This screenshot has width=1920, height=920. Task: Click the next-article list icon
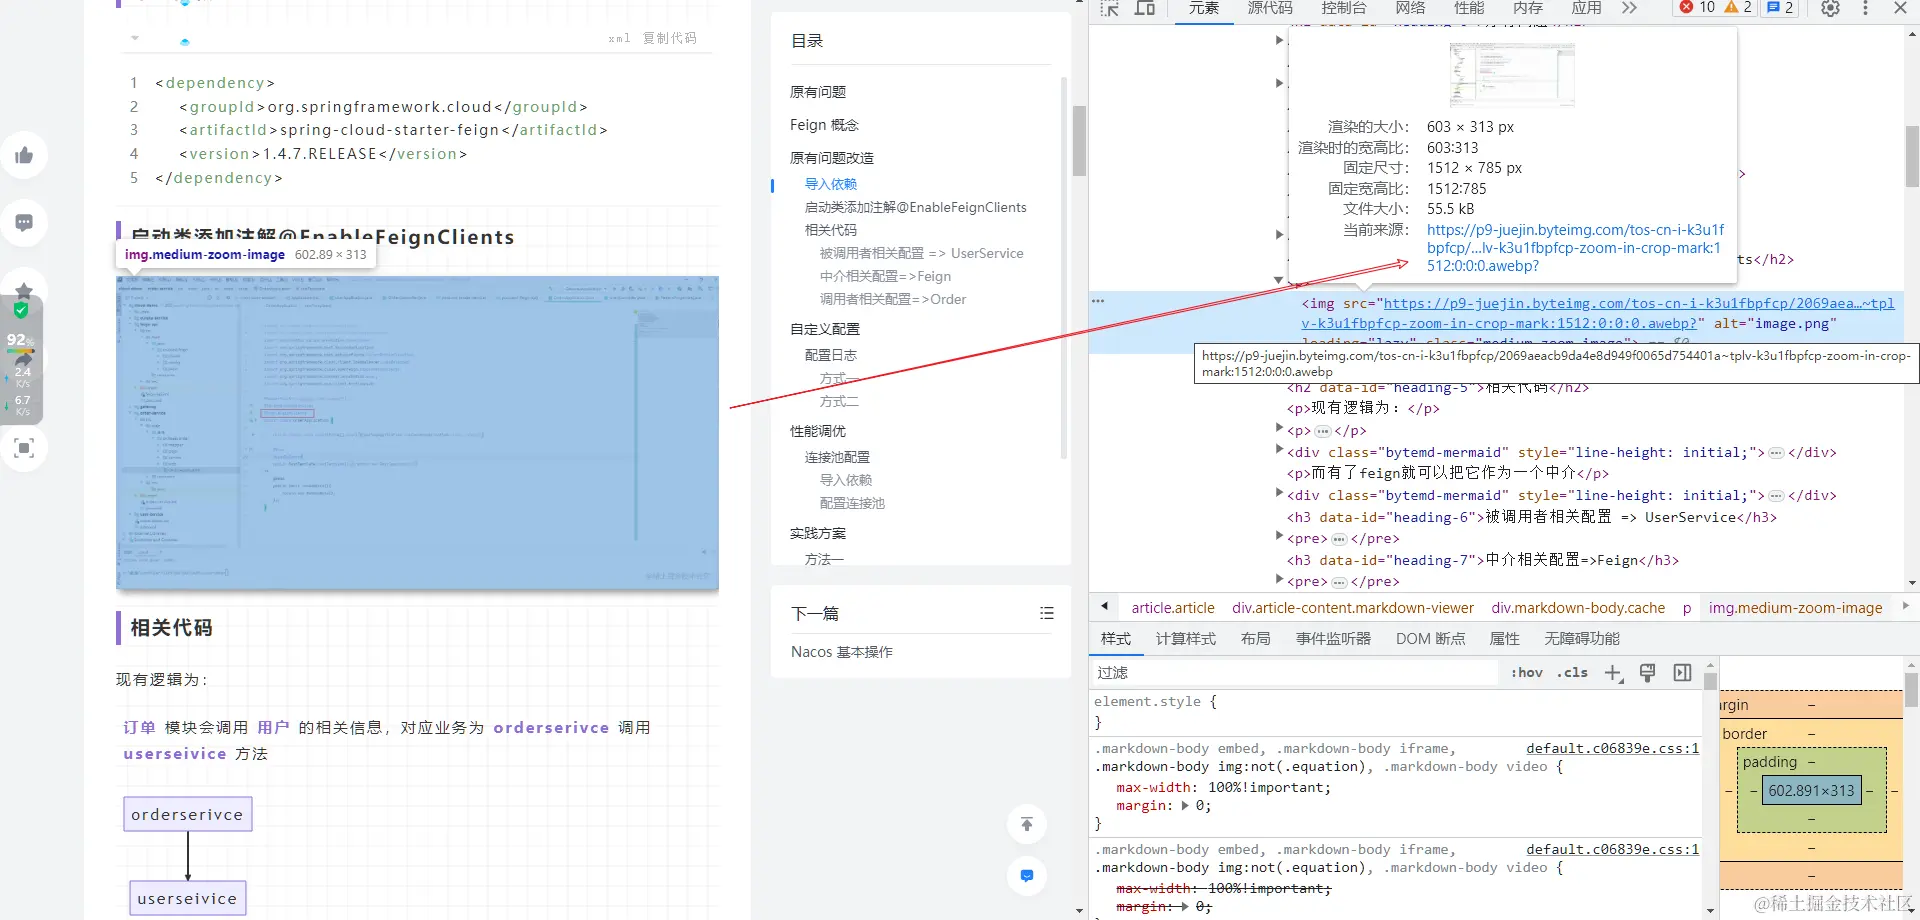pyautogui.click(x=1046, y=613)
